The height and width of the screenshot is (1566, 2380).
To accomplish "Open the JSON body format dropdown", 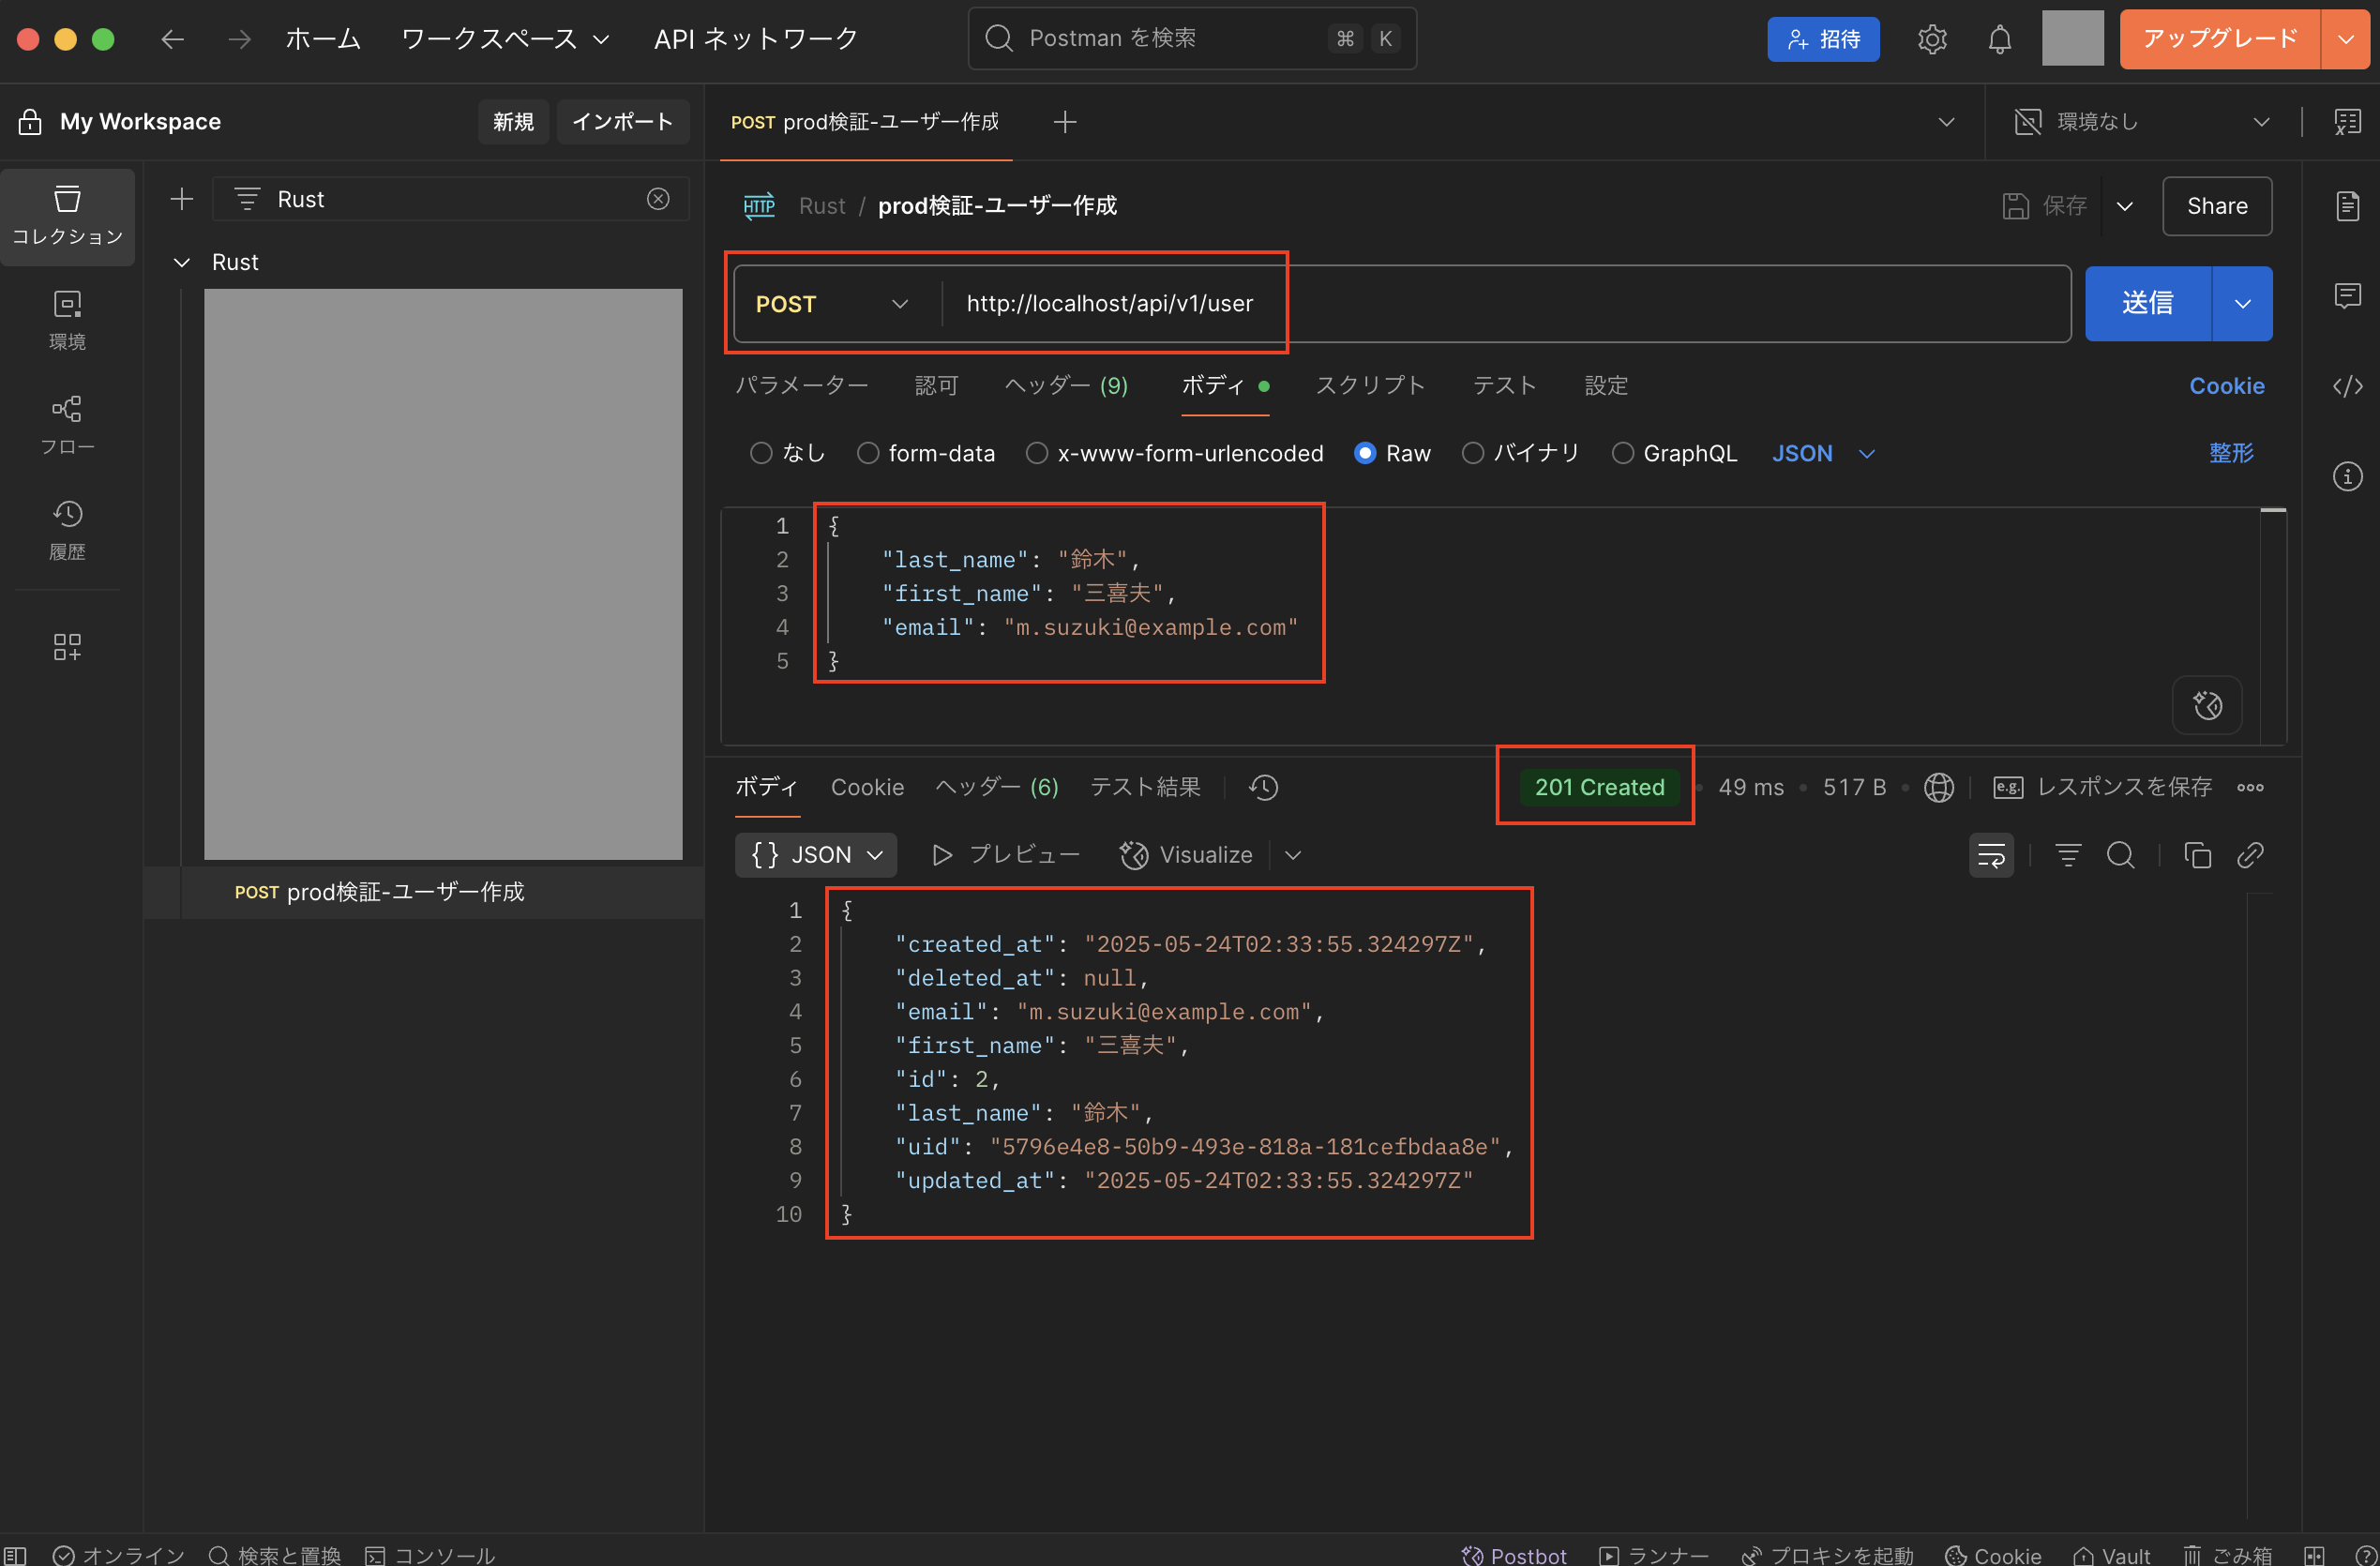I will (1822, 453).
